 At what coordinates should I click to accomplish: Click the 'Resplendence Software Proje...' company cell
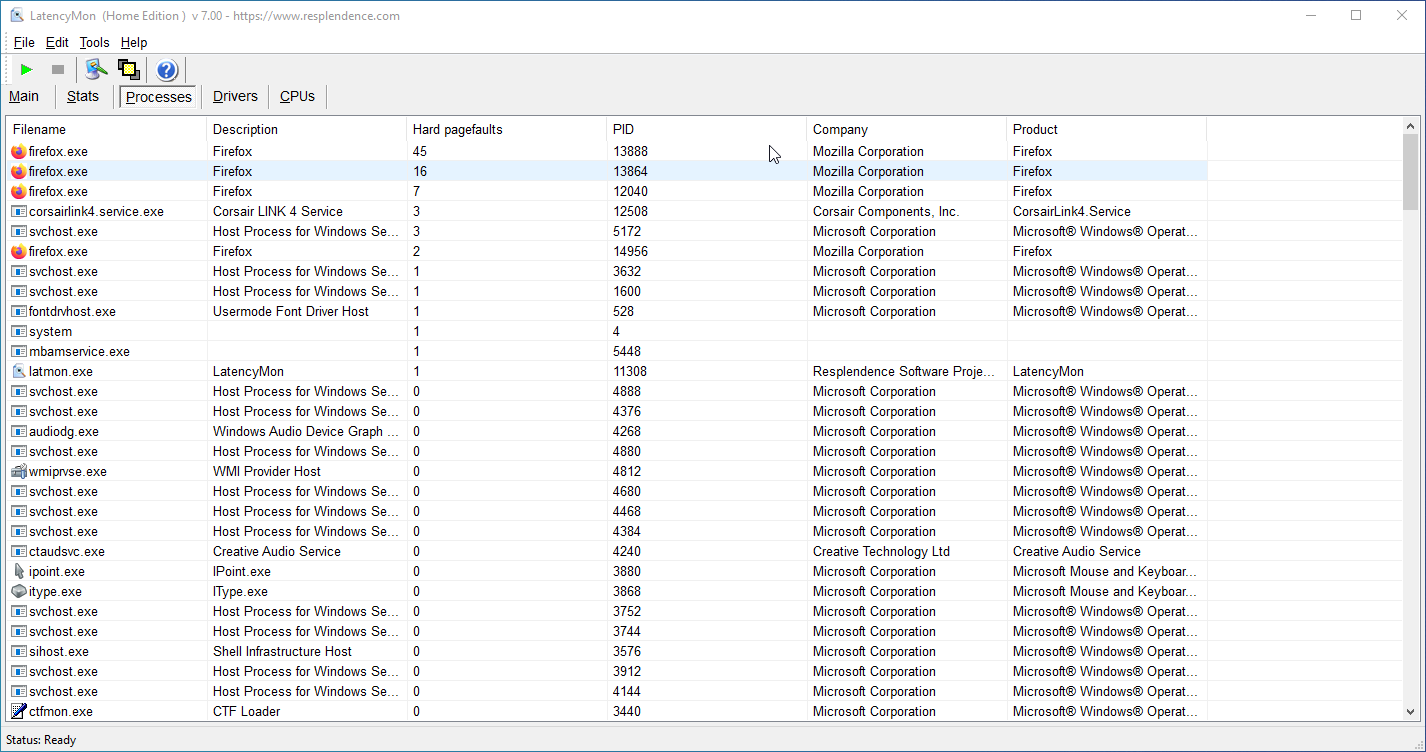(904, 372)
